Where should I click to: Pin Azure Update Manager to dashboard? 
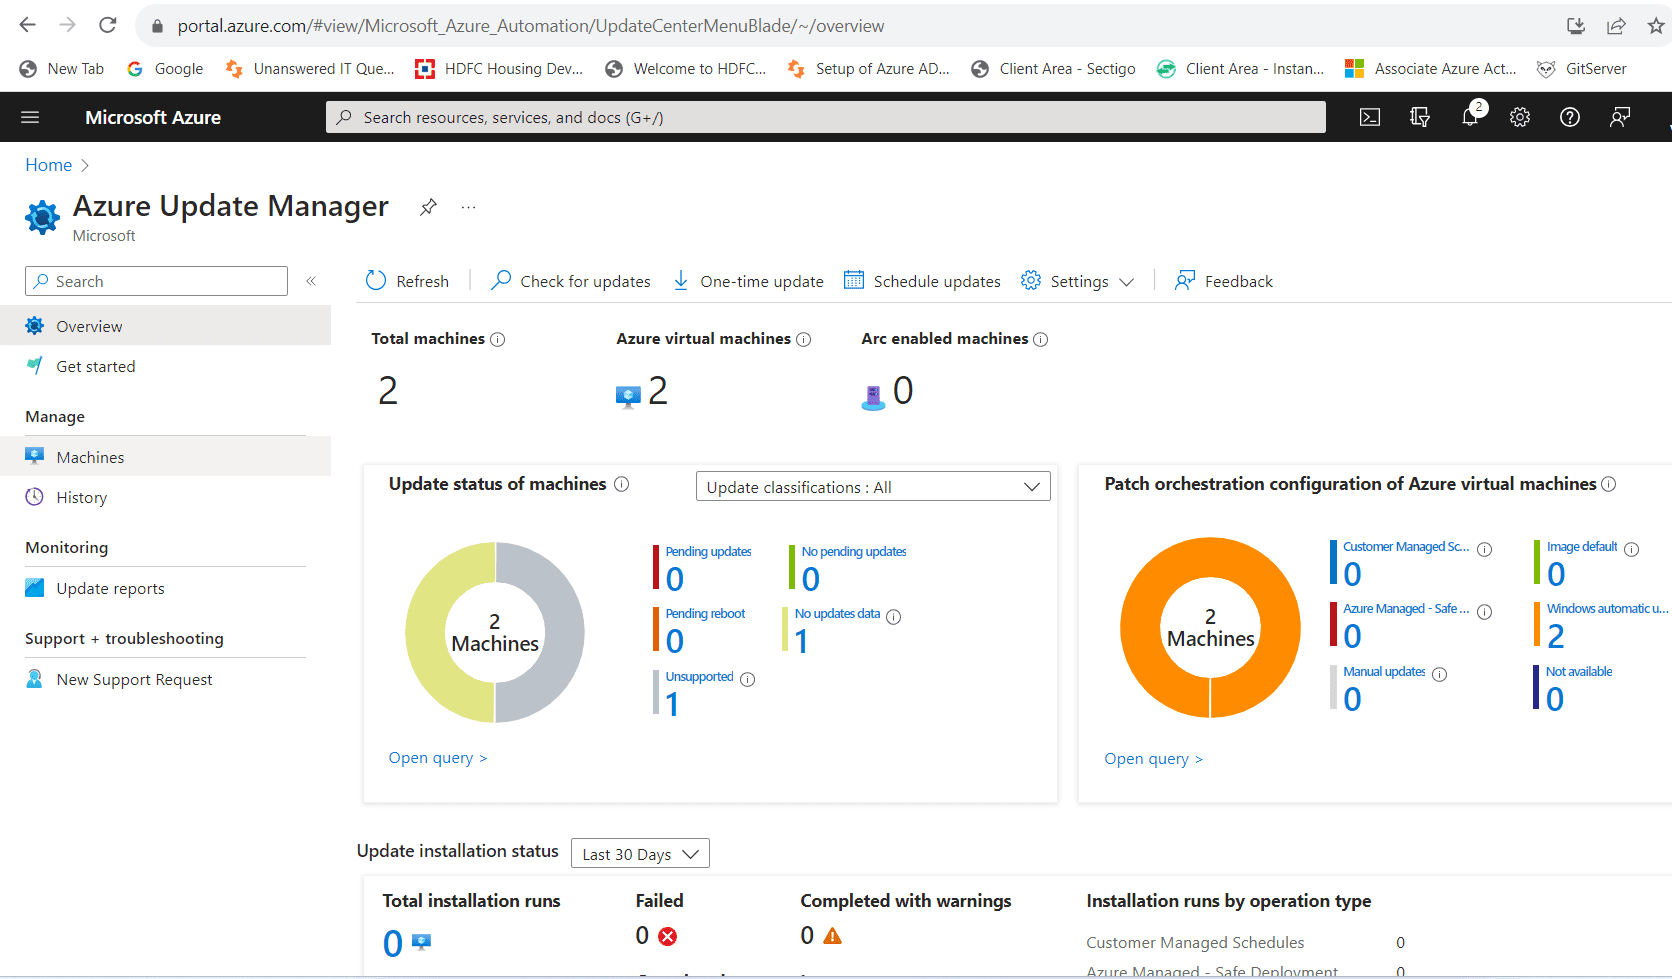[428, 207]
